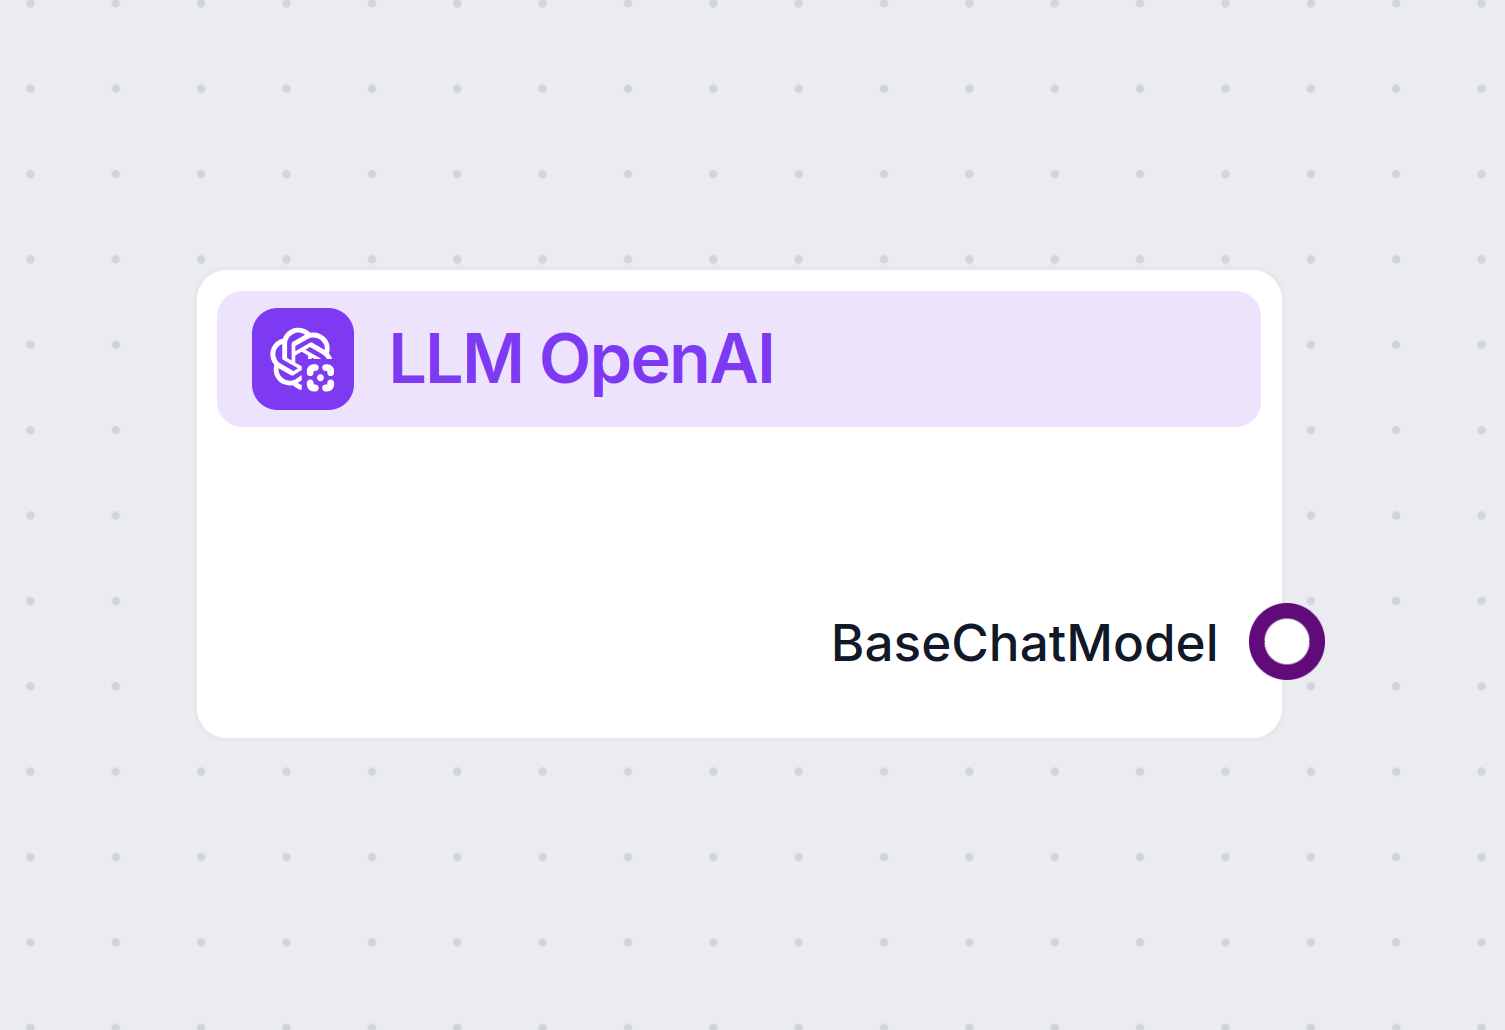The width and height of the screenshot is (1505, 1030).
Task: Click the rounded icon tile left of the title
Action: tap(302, 360)
